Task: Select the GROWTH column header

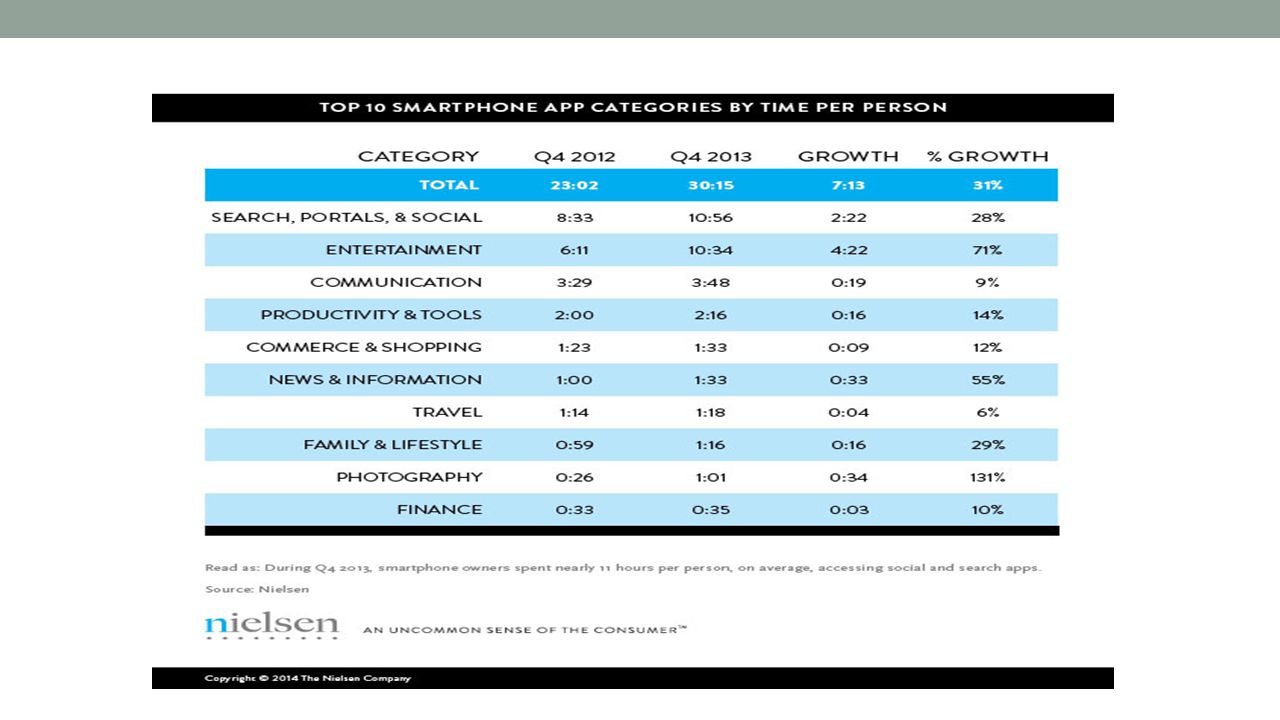Action: 848,156
